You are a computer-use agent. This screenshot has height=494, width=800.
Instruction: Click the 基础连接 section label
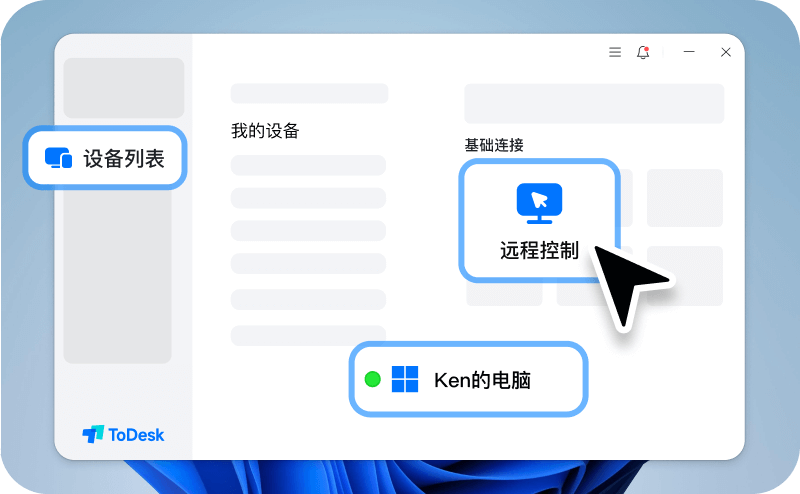494,145
